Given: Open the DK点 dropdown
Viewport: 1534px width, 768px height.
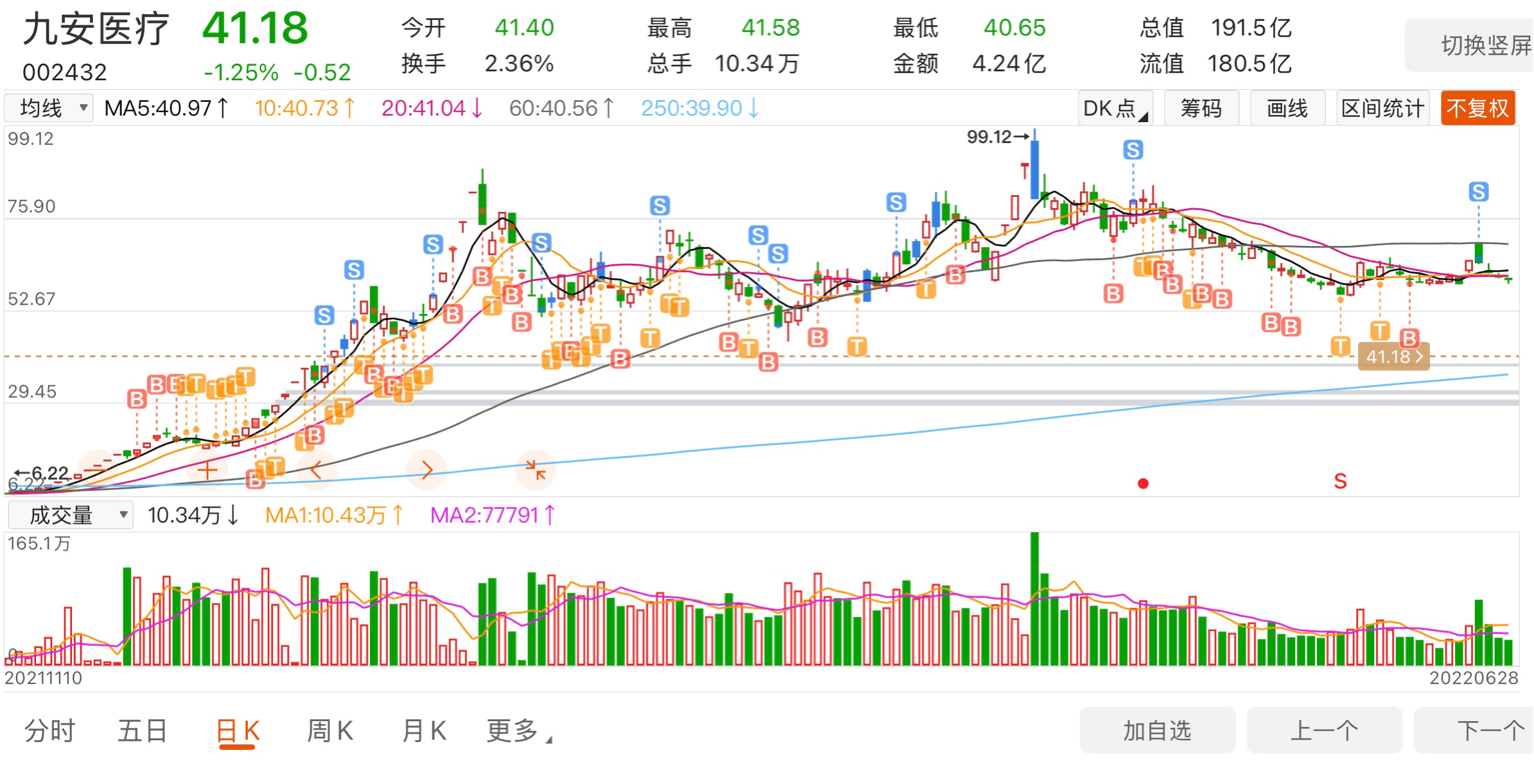Looking at the screenshot, I should coord(1115,108).
